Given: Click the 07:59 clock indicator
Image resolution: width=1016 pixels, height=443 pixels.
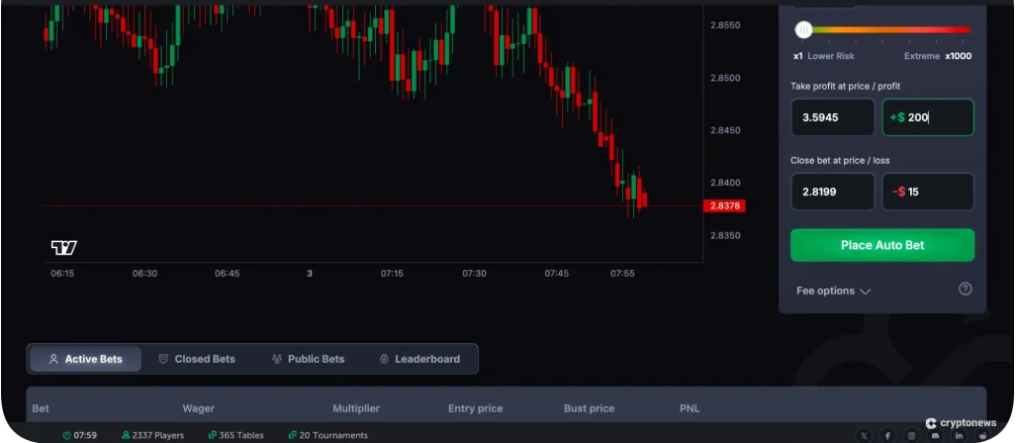Looking at the screenshot, I should pyautogui.click(x=80, y=435).
